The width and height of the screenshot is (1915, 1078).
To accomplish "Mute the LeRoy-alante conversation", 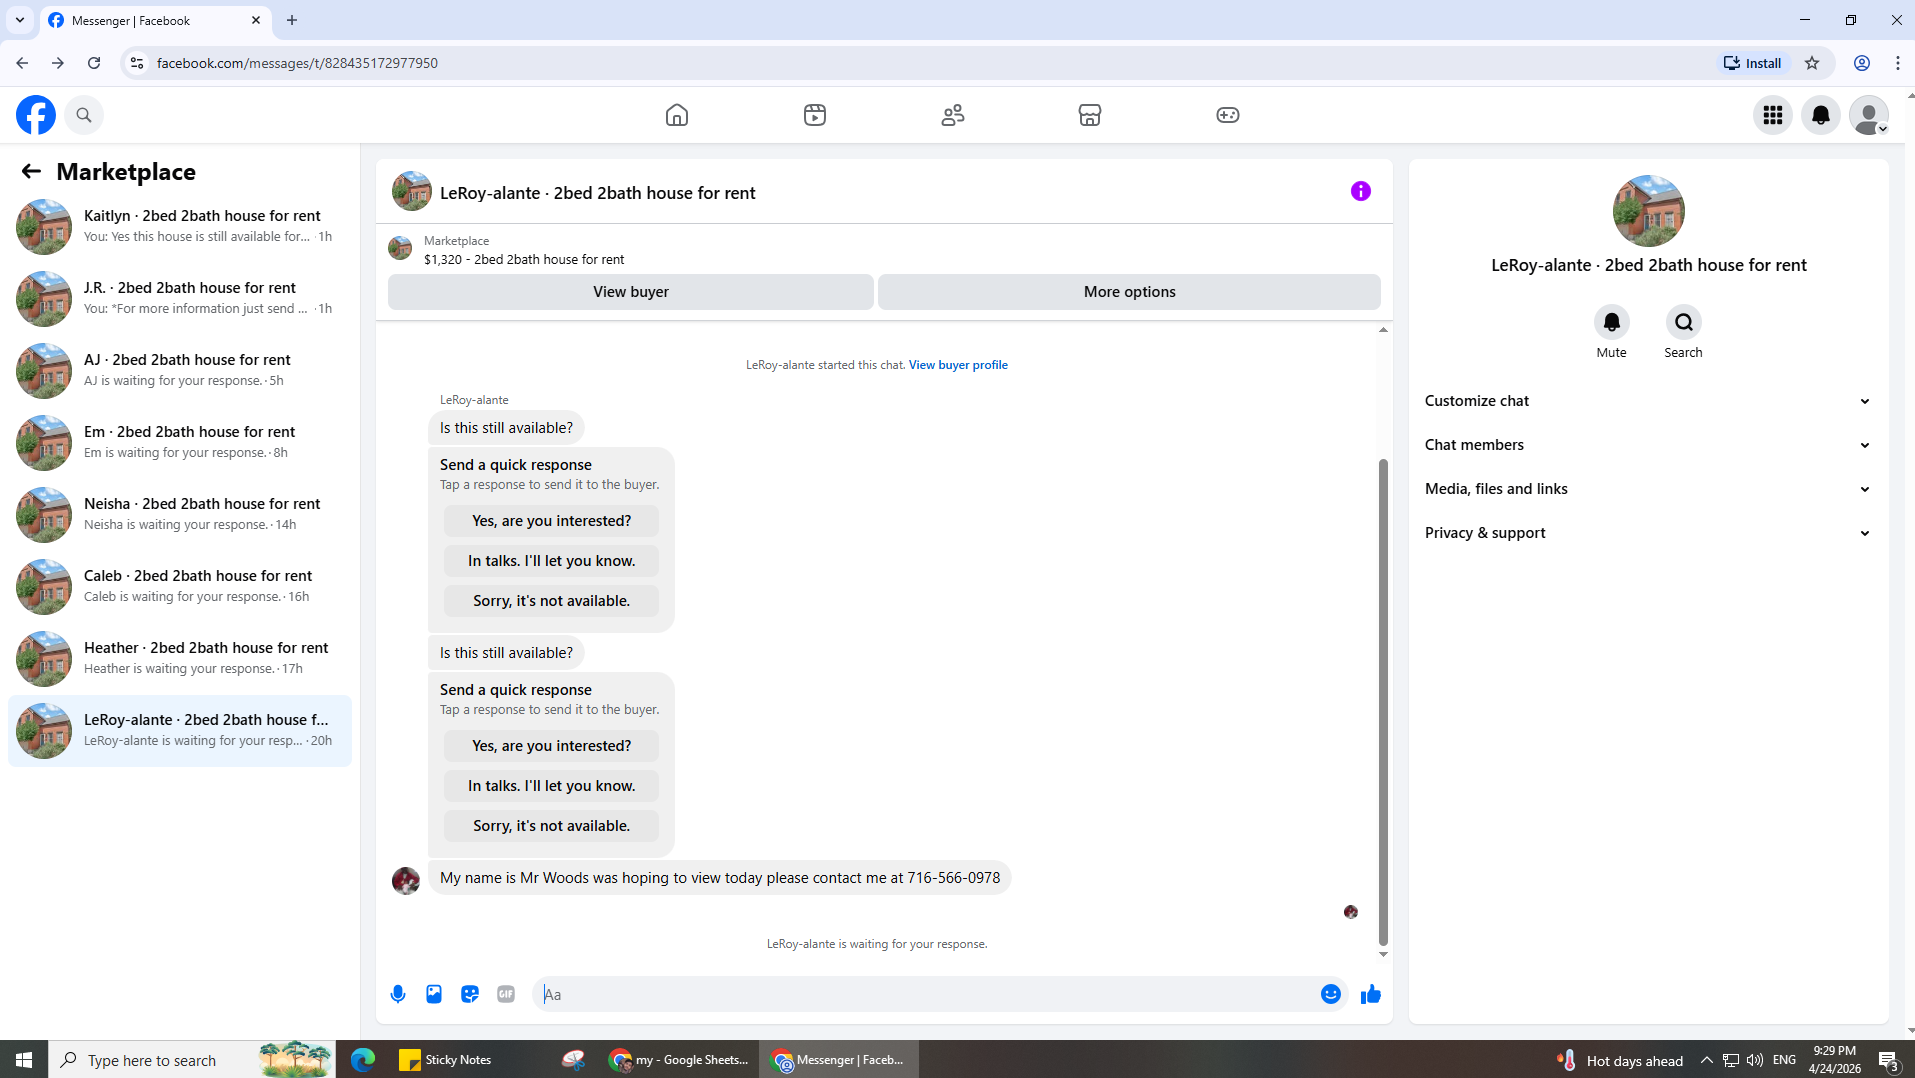I will 1612,322.
